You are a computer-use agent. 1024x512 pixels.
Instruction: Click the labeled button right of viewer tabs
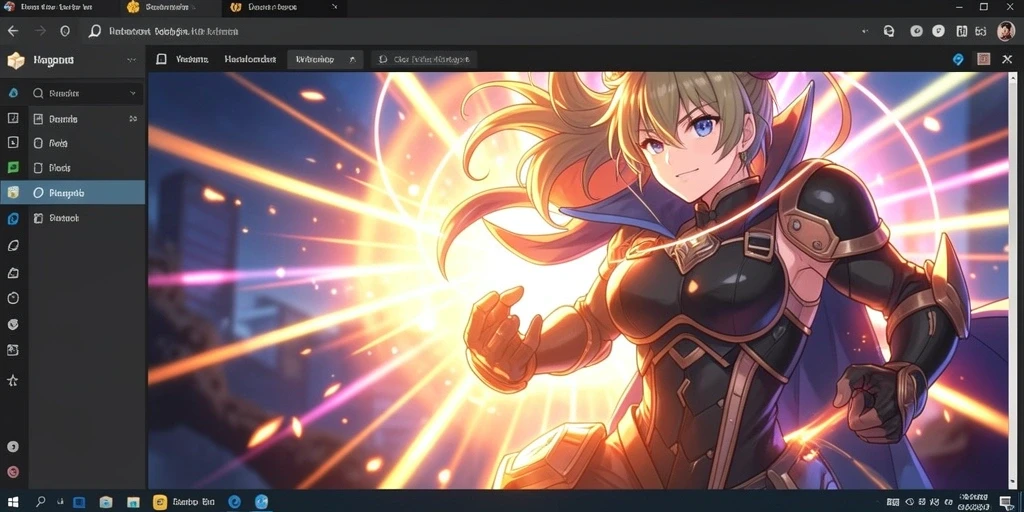[x=424, y=59]
